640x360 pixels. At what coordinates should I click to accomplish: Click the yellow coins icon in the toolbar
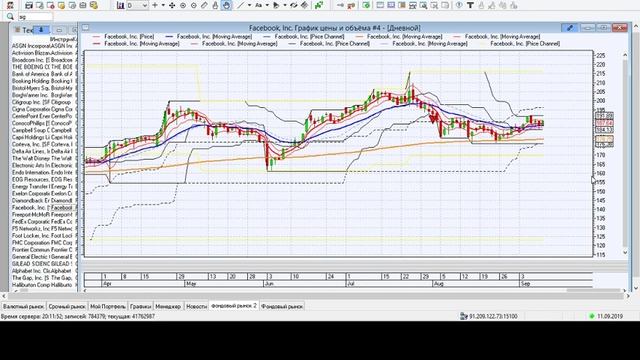(93, 5)
